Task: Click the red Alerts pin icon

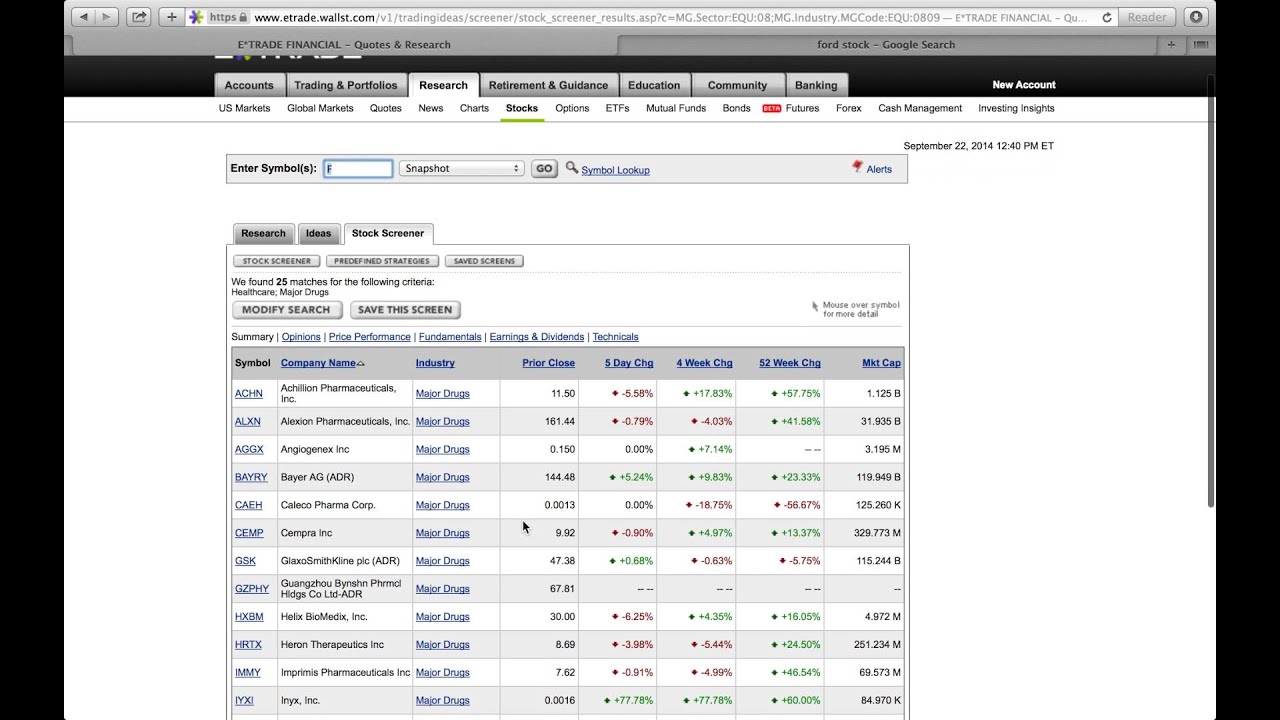Action: coord(858,166)
